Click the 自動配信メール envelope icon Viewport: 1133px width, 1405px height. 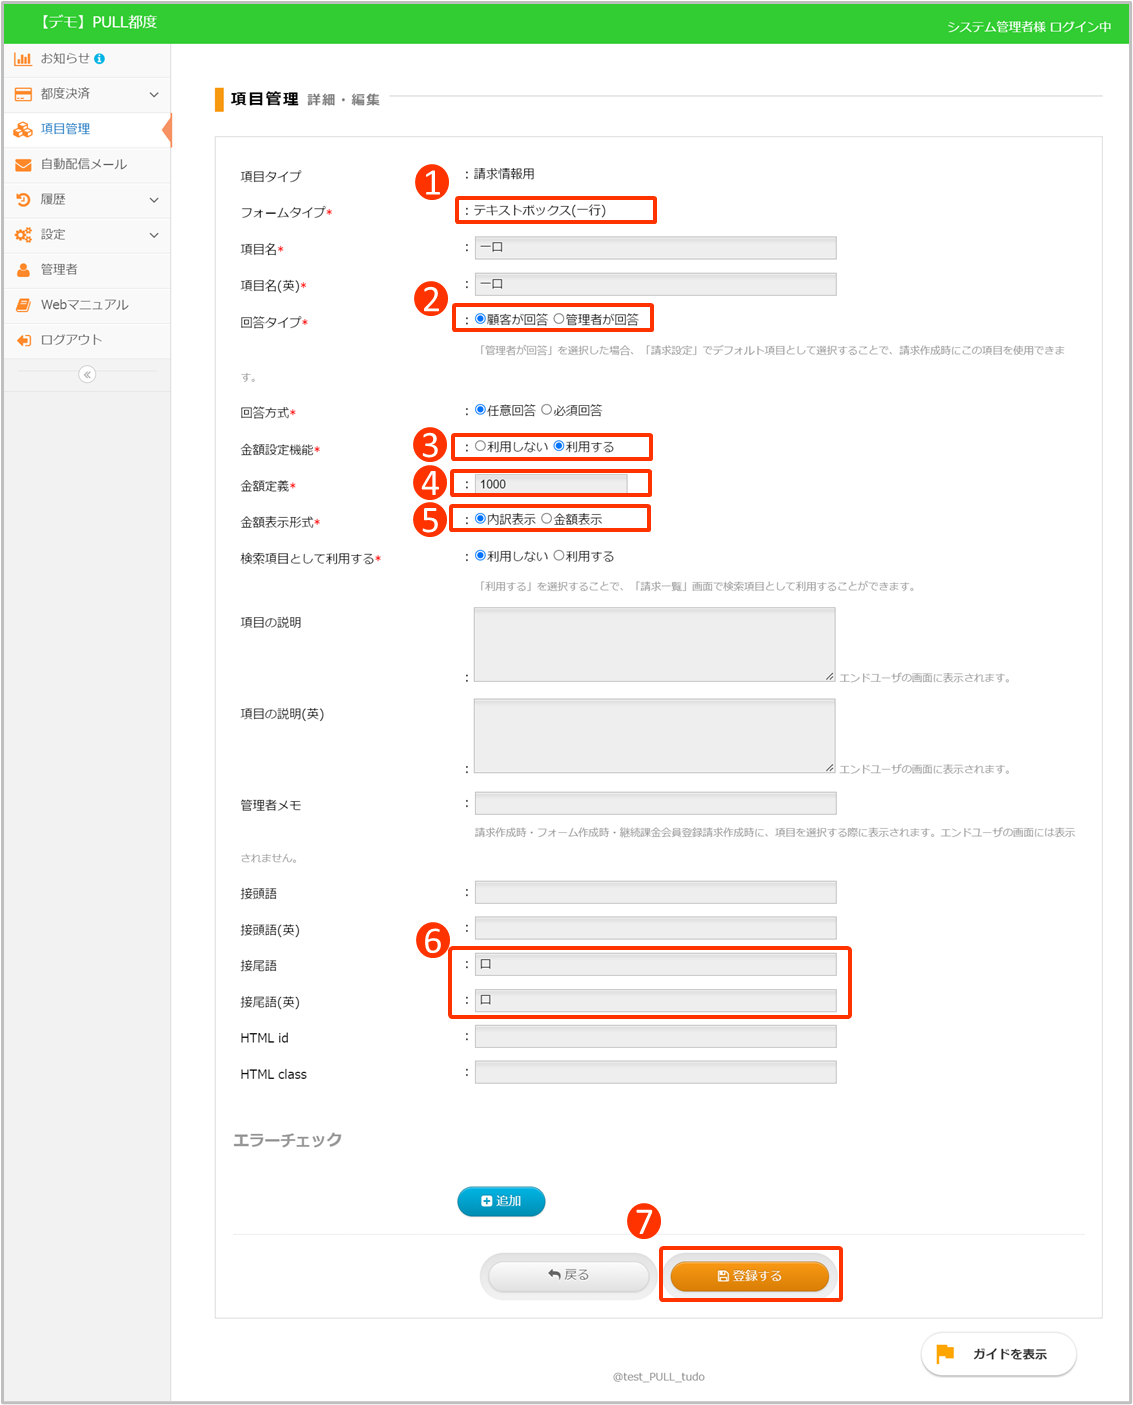coord(23,165)
